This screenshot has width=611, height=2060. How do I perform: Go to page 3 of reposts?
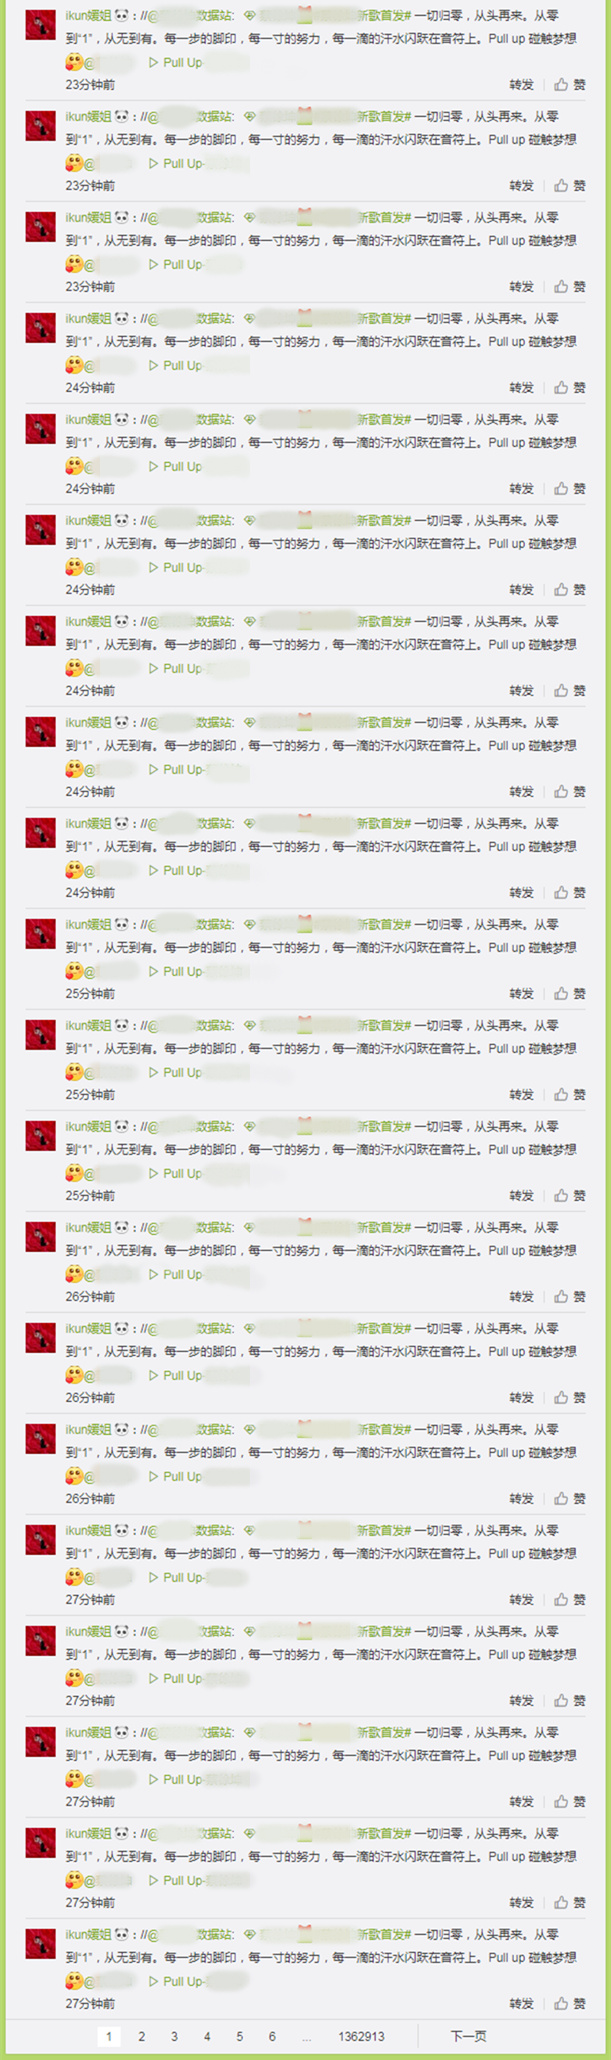click(174, 2036)
